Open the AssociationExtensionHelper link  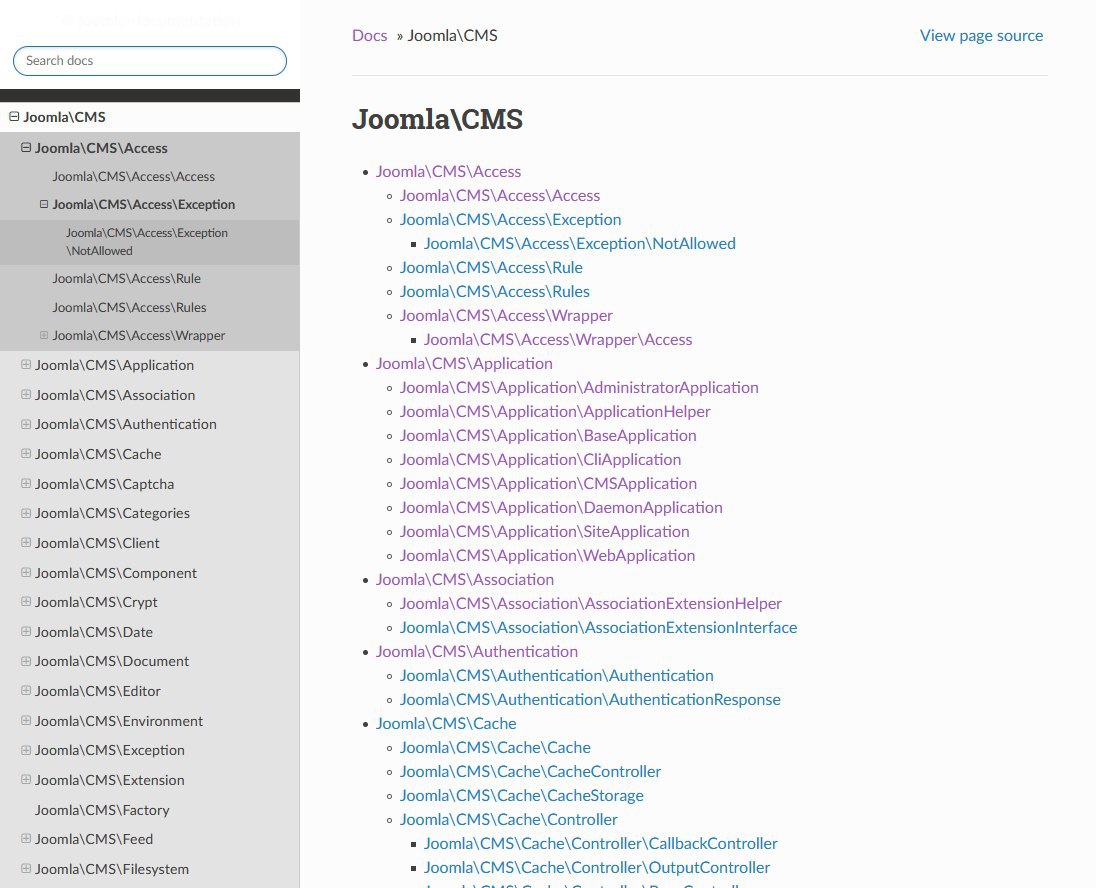coord(591,603)
